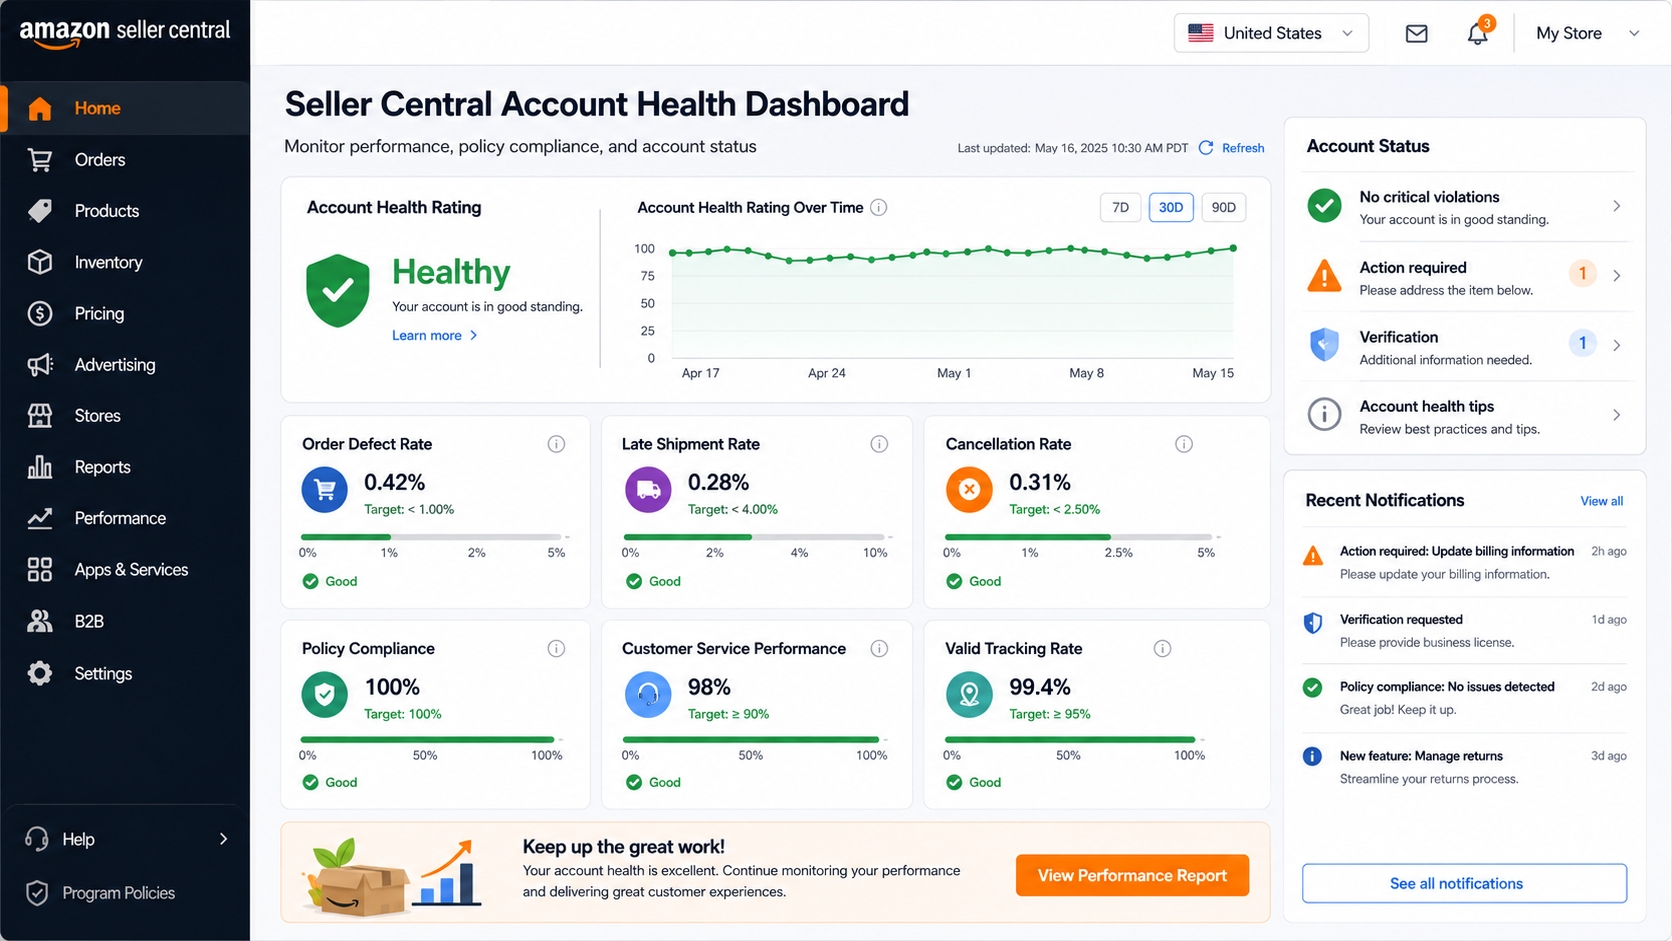Click the blue cart icon for Order Defect Rate
This screenshot has width=1672, height=941.
pyautogui.click(x=325, y=490)
